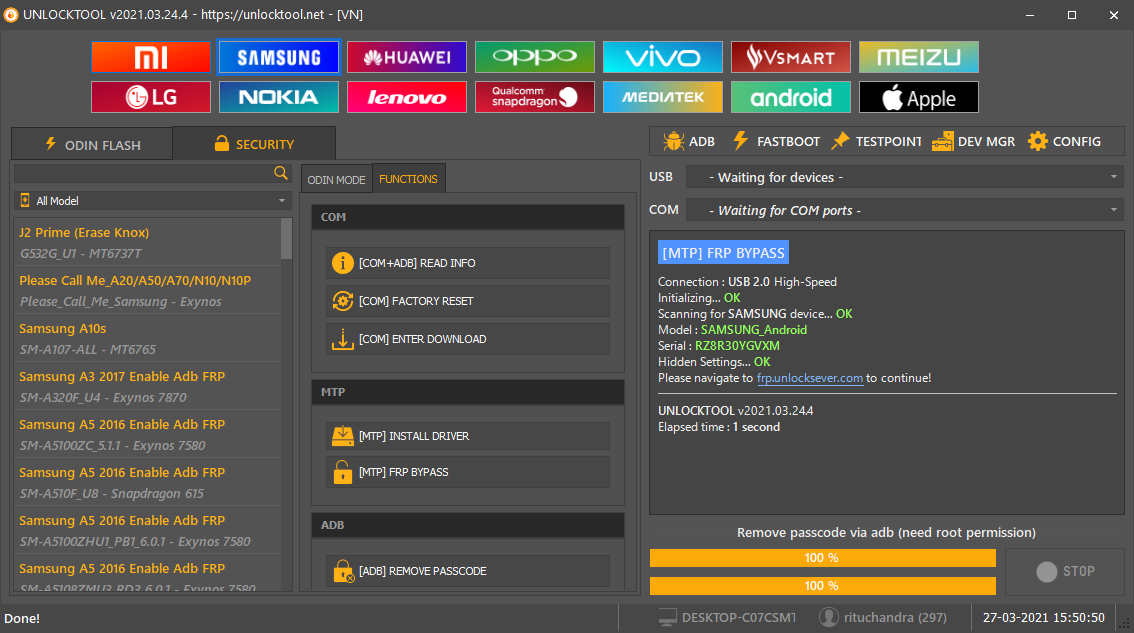Open the Nokia brand tile
This screenshot has height=633, width=1134.
pos(278,97)
